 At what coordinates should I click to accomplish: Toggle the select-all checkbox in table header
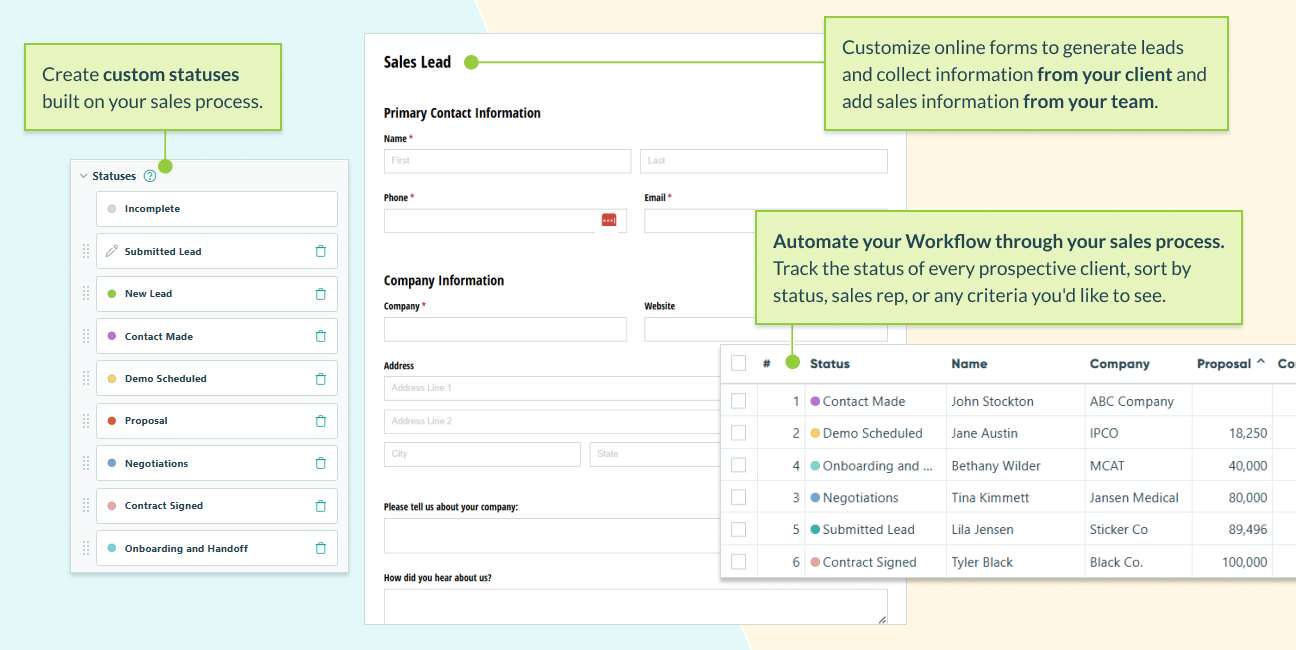click(738, 363)
